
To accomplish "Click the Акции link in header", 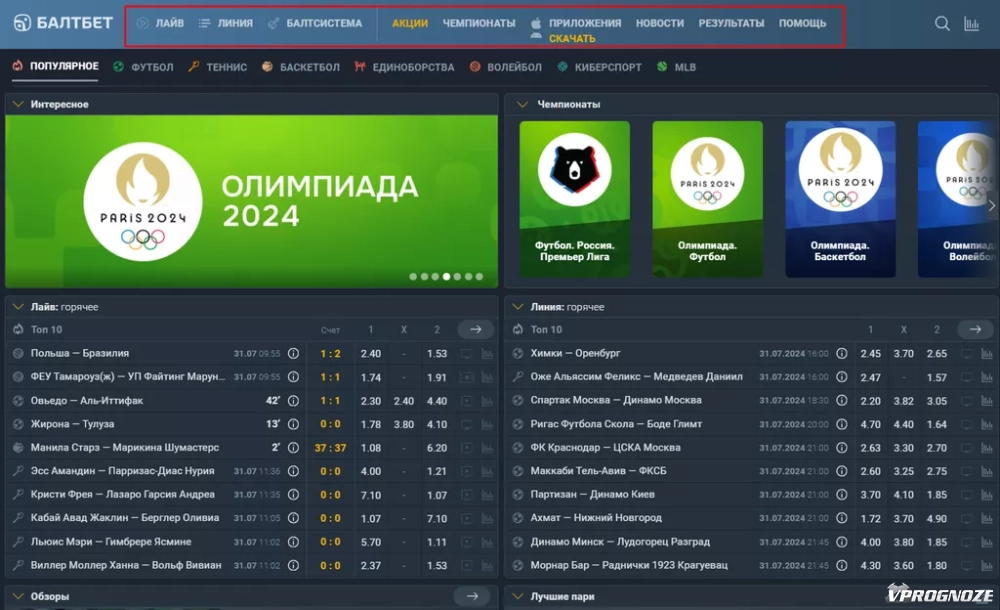I will tap(410, 23).
